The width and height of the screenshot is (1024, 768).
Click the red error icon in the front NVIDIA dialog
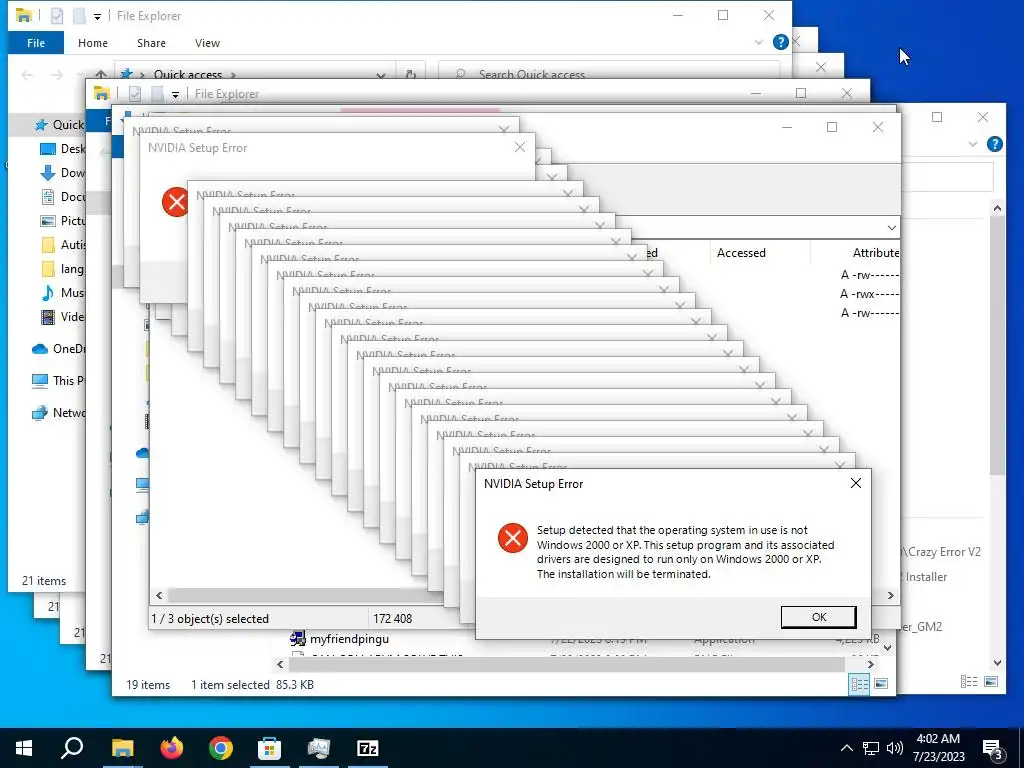coord(513,538)
